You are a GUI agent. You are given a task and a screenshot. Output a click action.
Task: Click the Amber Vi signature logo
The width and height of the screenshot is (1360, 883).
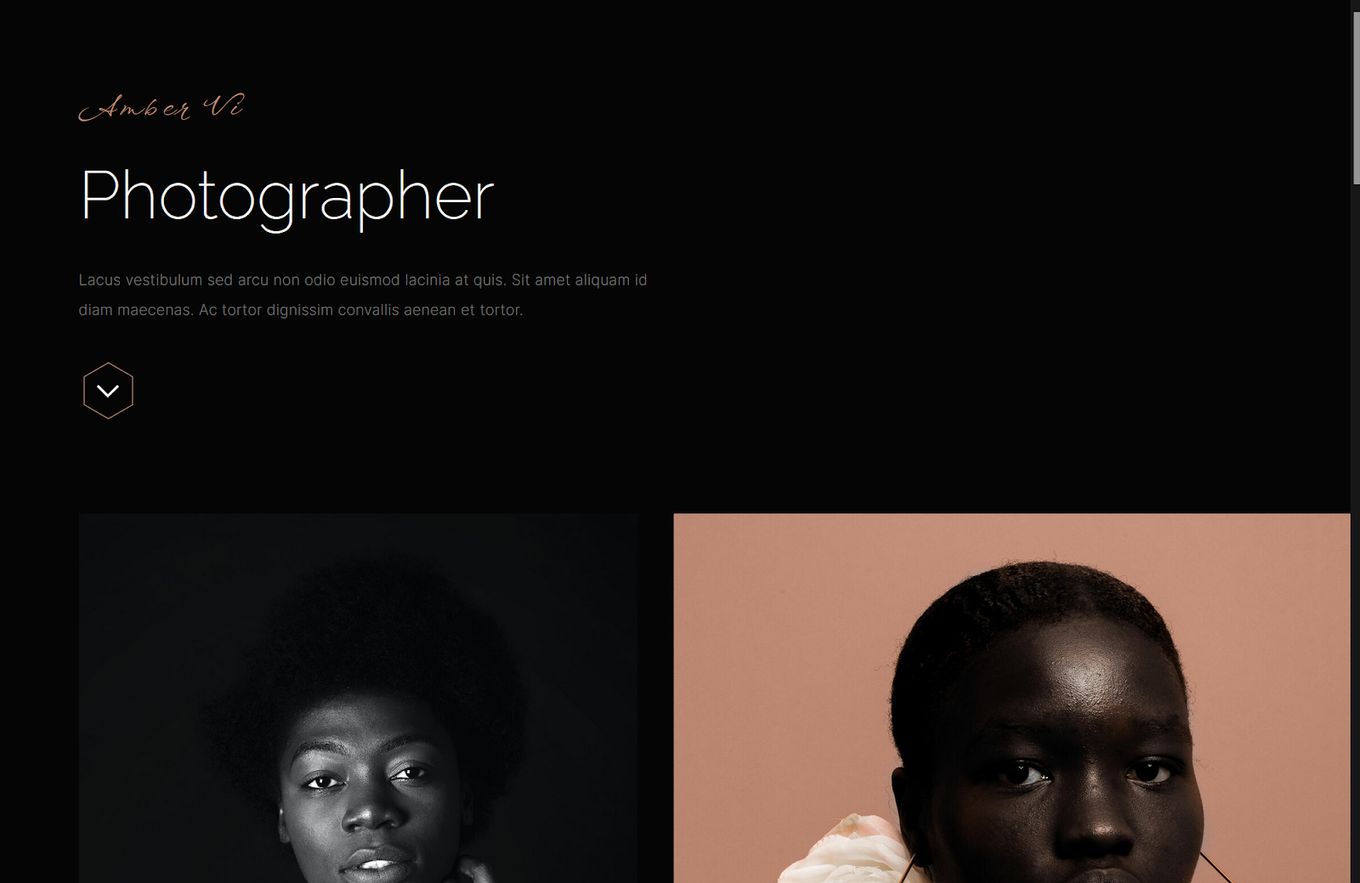point(161,107)
